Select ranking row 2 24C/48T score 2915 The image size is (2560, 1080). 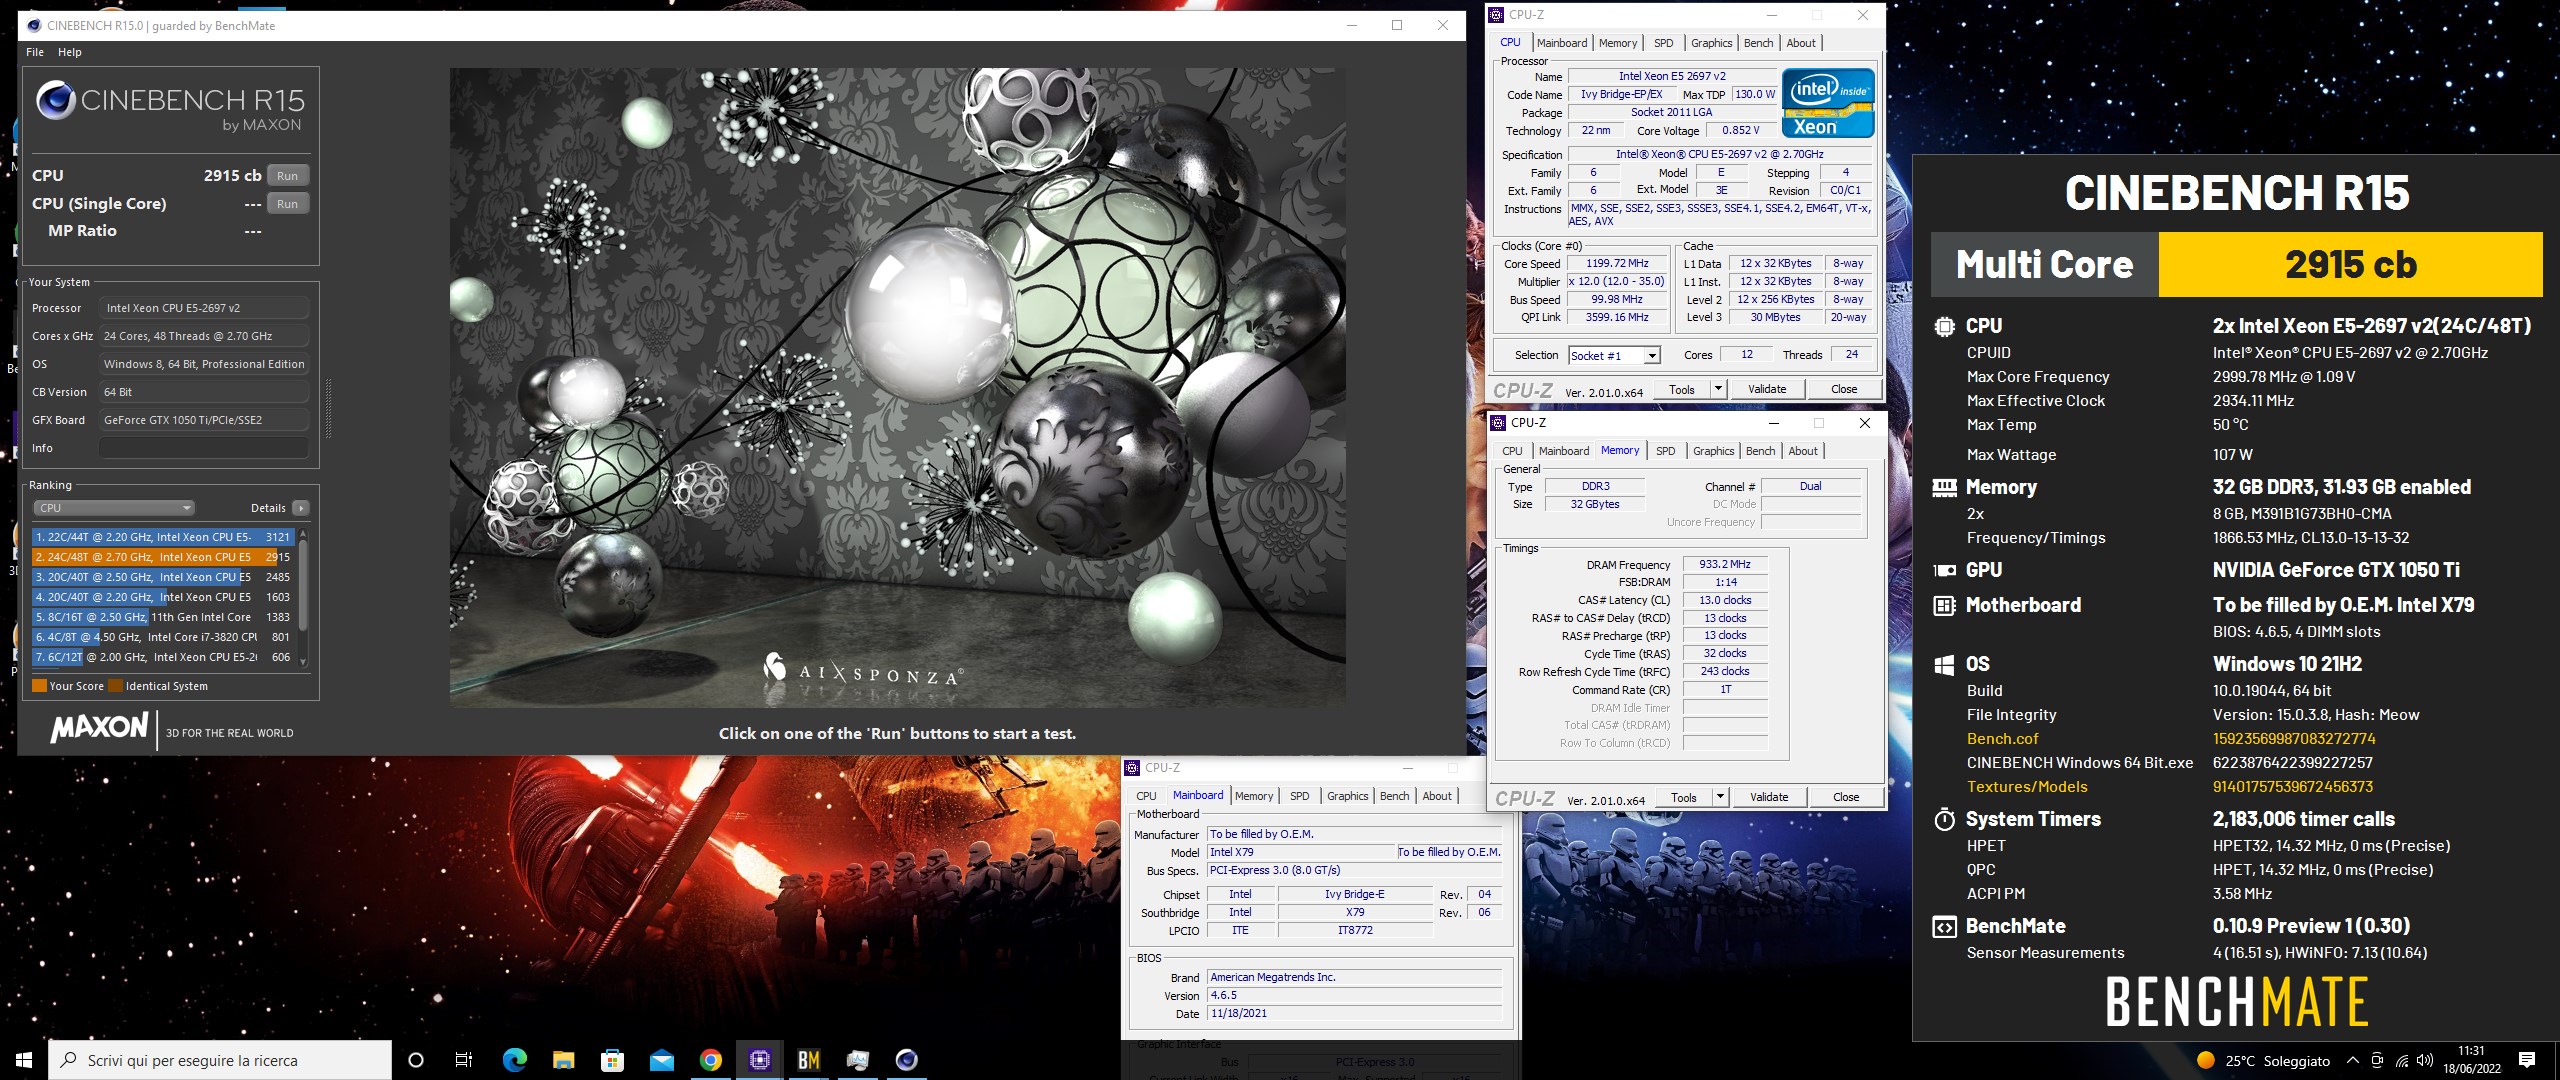tap(163, 557)
